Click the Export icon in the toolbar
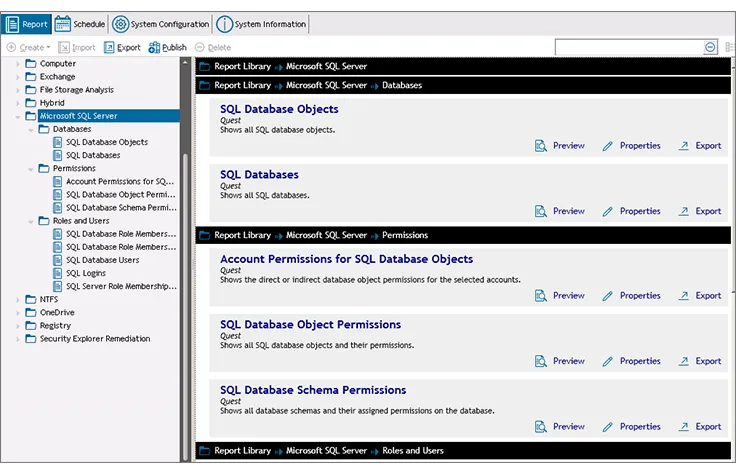Image resolution: width=736 pixels, height=473 pixels. click(x=110, y=47)
